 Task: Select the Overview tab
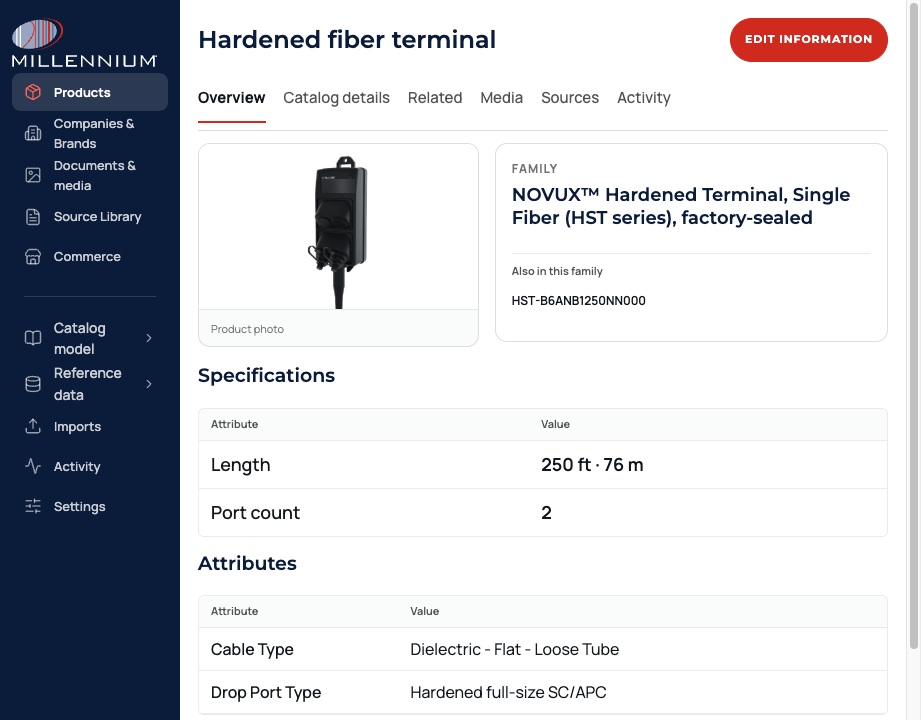pos(231,97)
